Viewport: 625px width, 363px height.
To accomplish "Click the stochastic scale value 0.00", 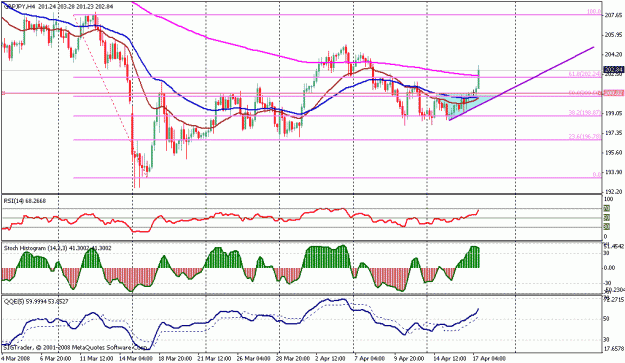I will coord(610,268).
